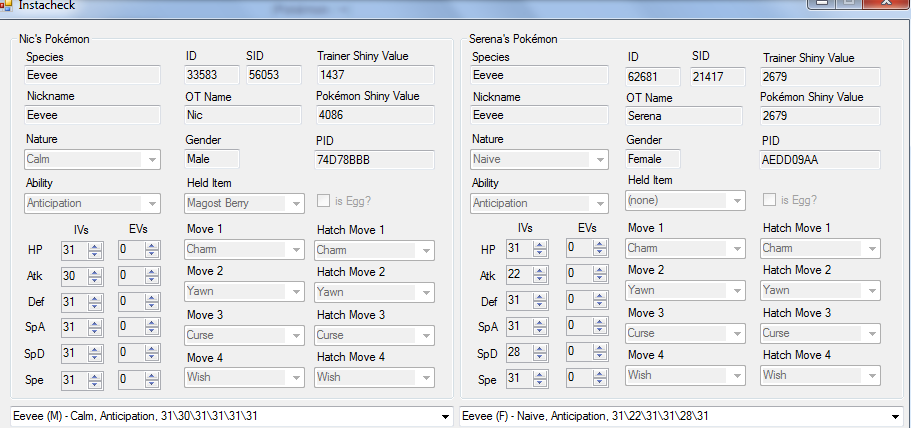Open Serena's Move 1 Charm dropdown
The height and width of the screenshot is (428, 911).
pyautogui.click(x=686, y=248)
